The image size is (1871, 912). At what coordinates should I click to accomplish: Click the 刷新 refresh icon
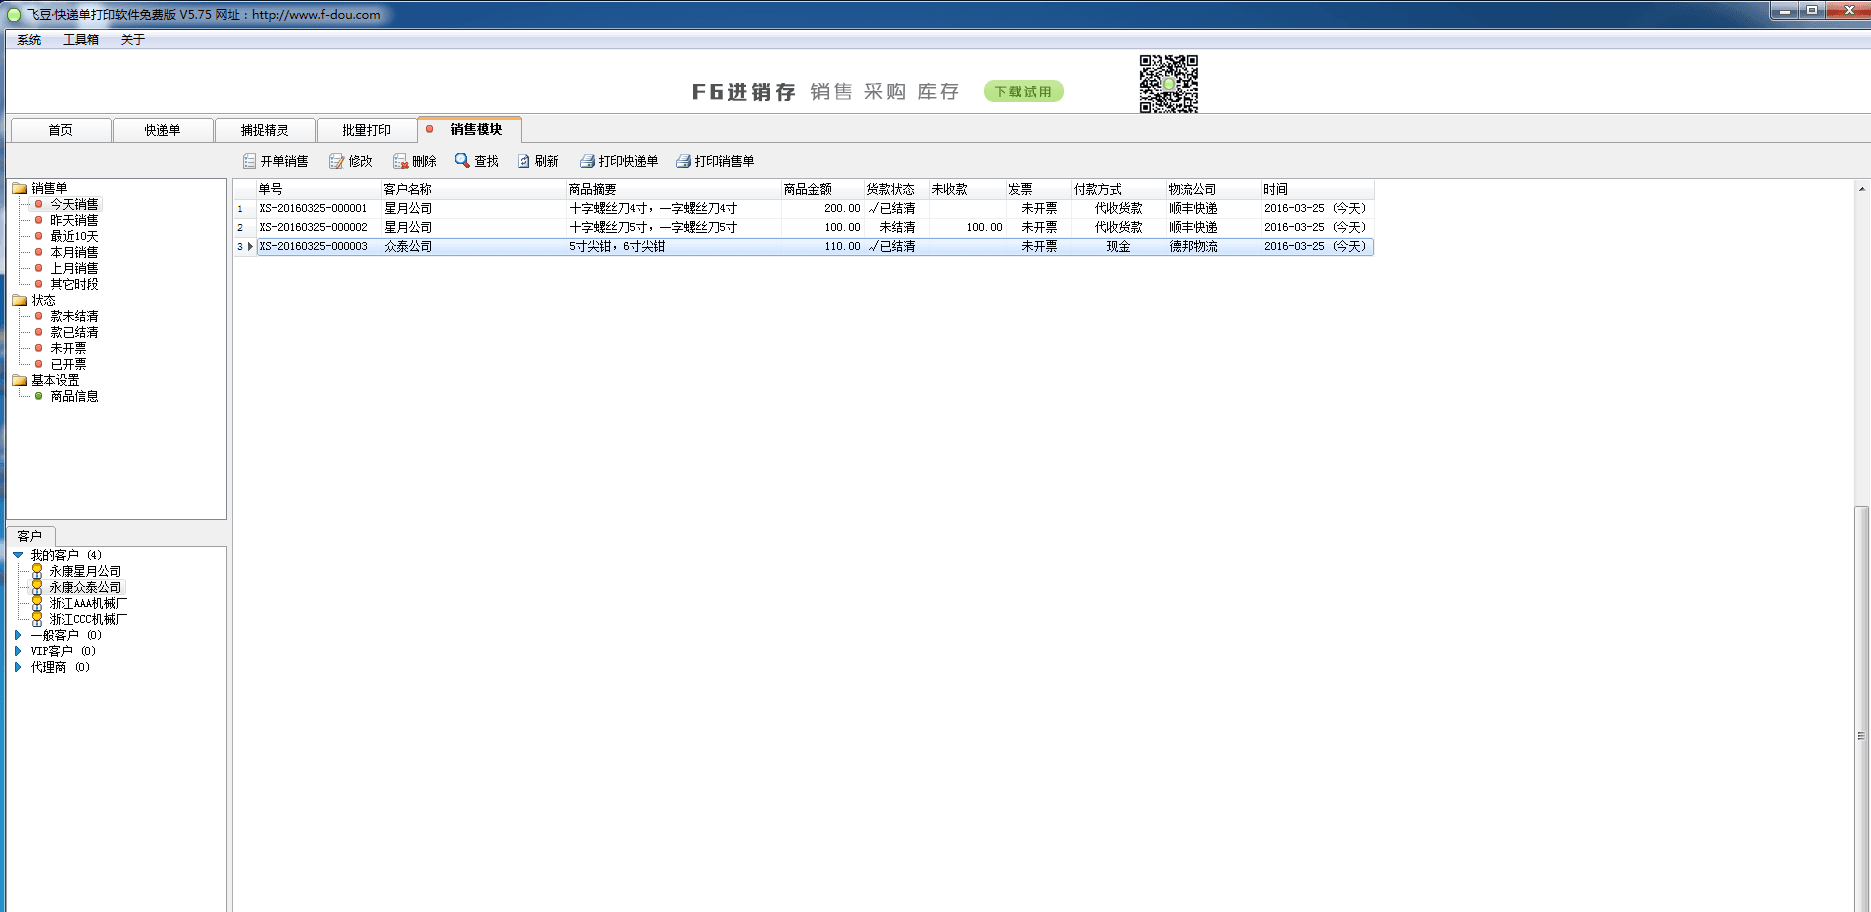[x=523, y=161]
